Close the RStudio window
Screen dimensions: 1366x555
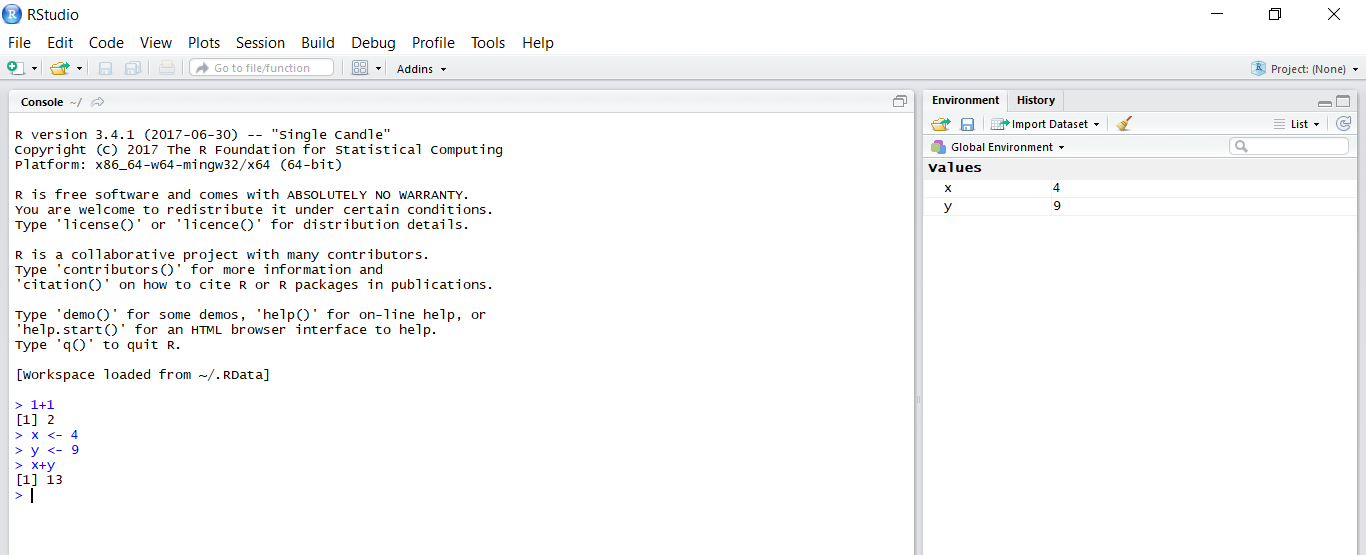[1334, 14]
